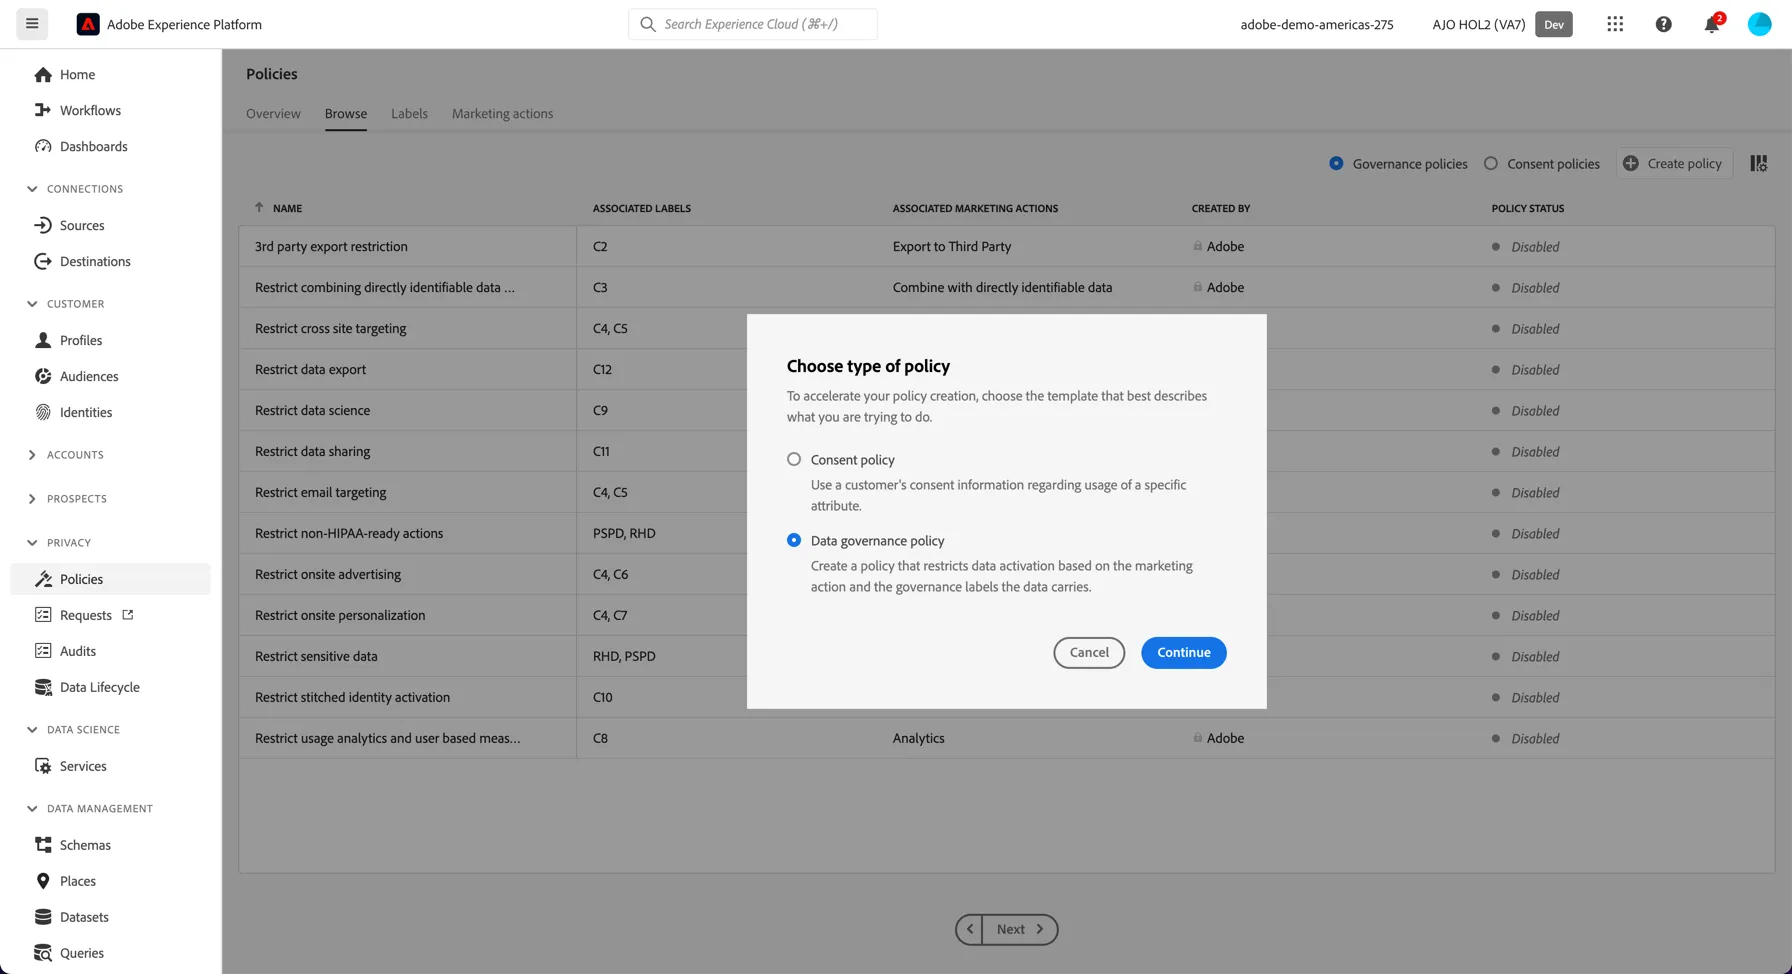Switch to the Labels tab
The image size is (1792, 974).
click(x=409, y=114)
